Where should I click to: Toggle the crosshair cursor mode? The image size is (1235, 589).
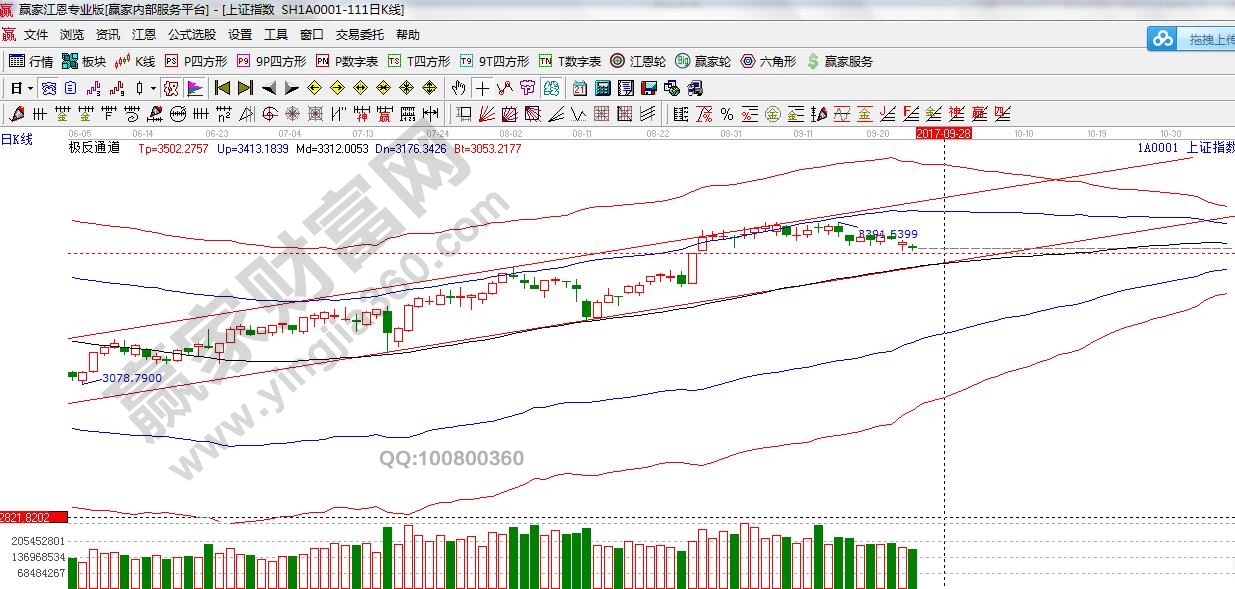tap(483, 88)
